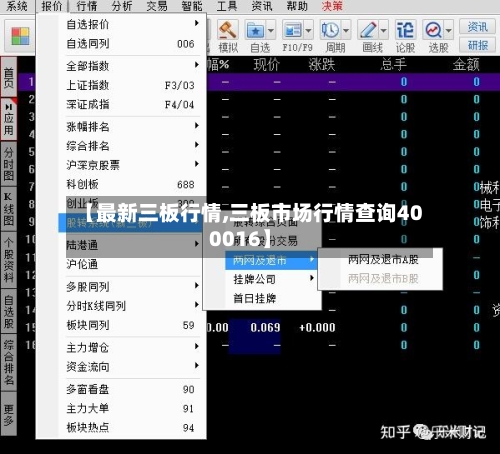
Task: Open the 交易 menu
Action: [157, 6]
